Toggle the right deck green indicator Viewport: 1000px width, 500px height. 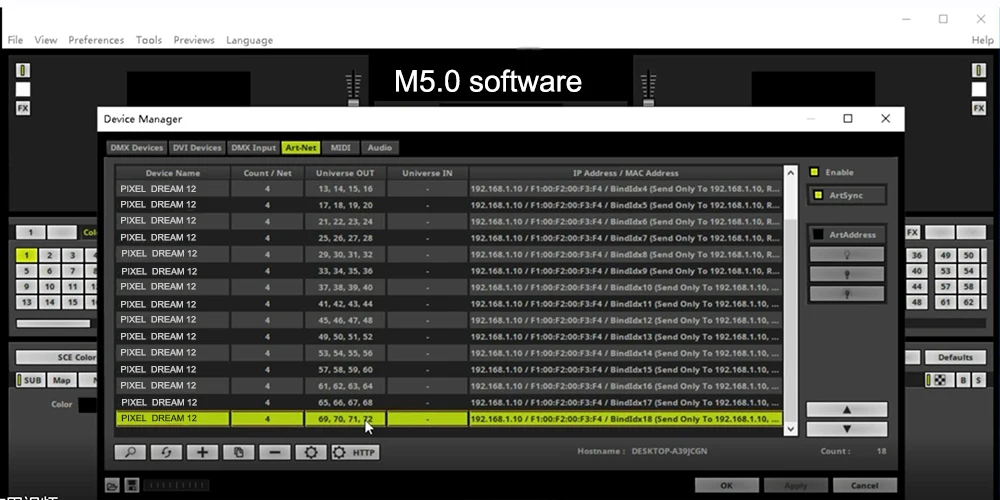[979, 70]
